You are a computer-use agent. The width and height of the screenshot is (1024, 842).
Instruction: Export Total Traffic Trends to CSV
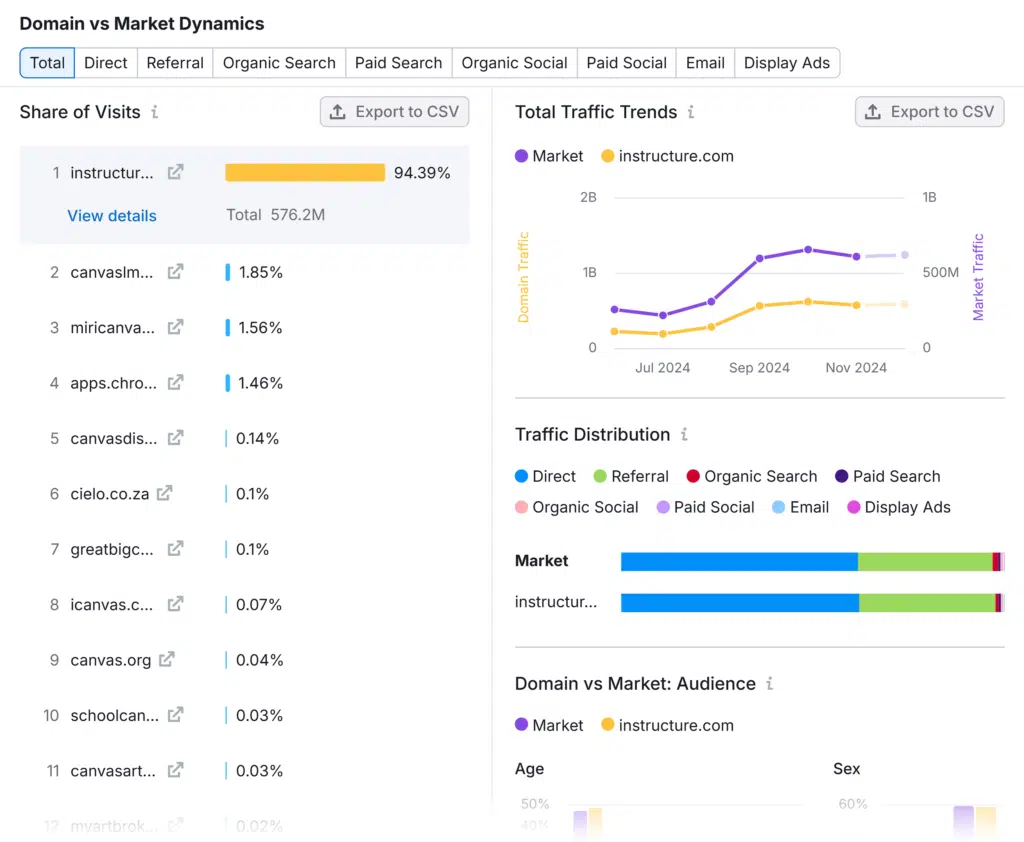pos(929,112)
